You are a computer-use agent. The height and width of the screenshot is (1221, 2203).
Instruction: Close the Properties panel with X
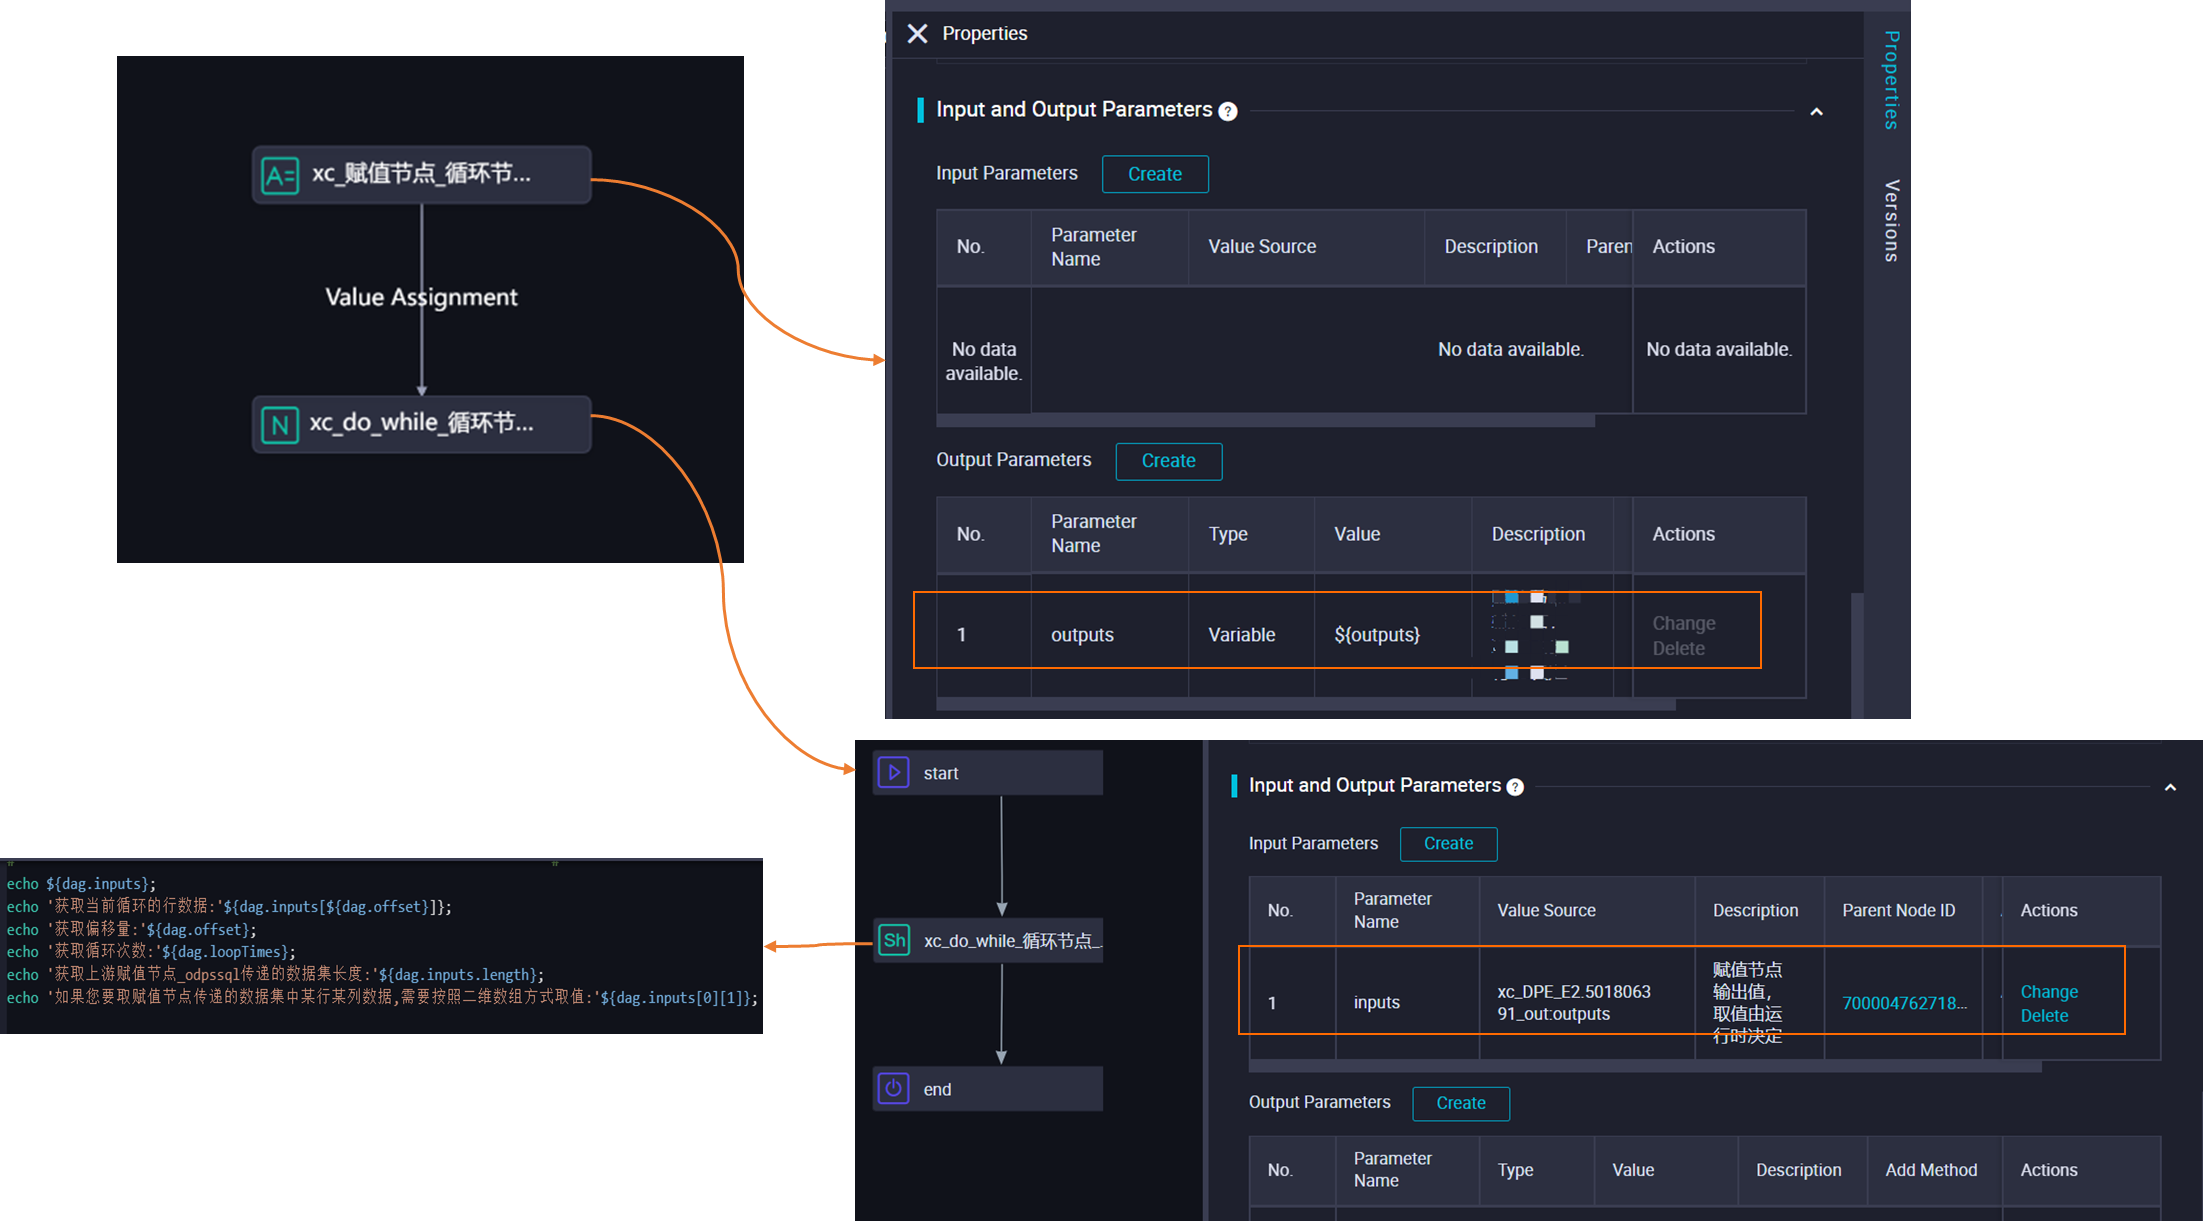(x=917, y=34)
